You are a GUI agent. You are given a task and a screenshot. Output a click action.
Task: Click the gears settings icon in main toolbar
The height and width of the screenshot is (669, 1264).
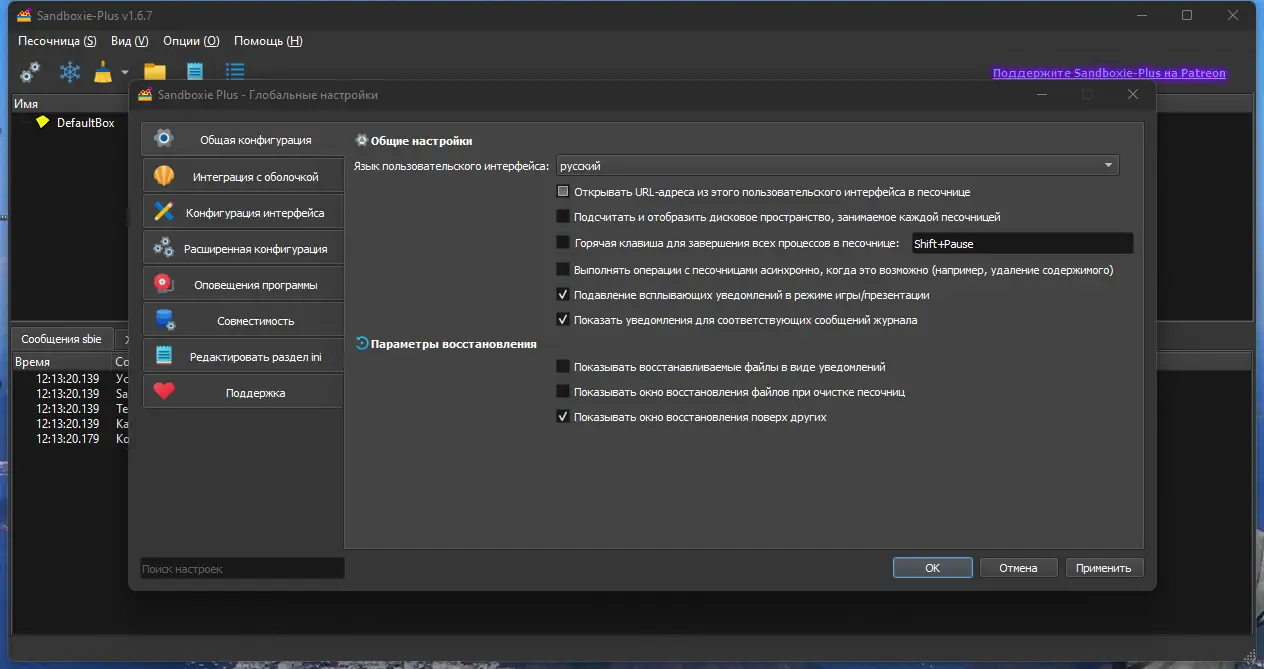pyautogui.click(x=30, y=72)
